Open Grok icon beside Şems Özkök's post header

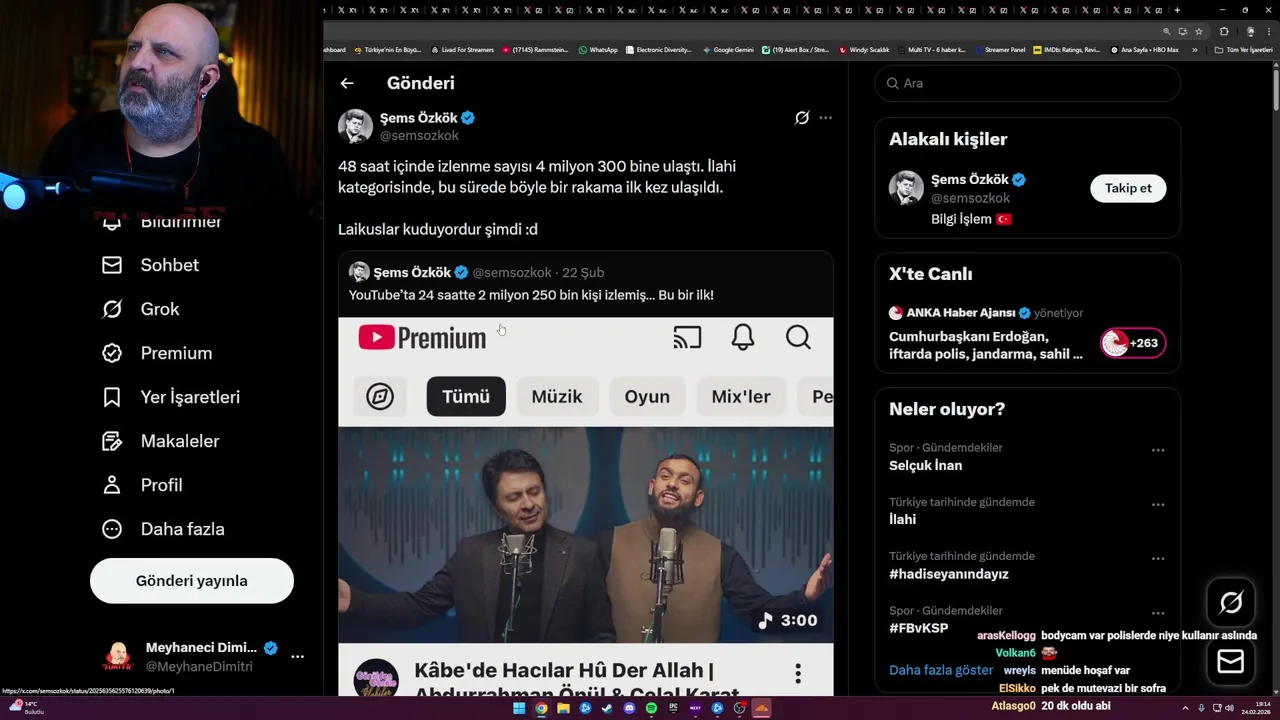(x=802, y=118)
